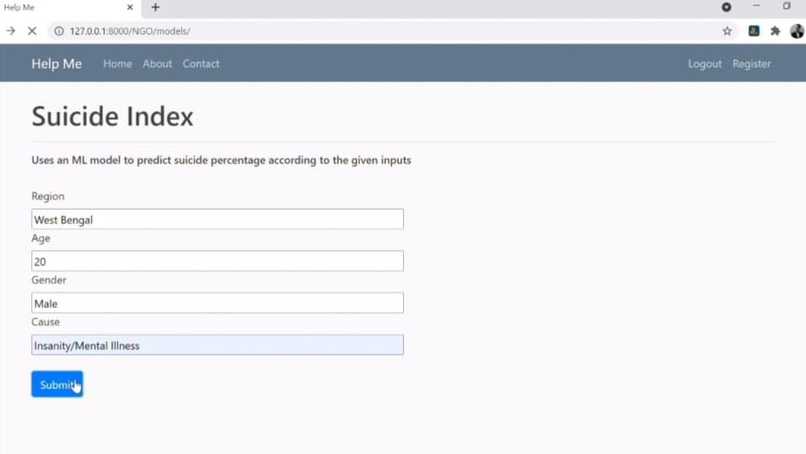Viewport: 806px width, 454px height.
Task: Click Register in the navbar
Action: (x=752, y=64)
